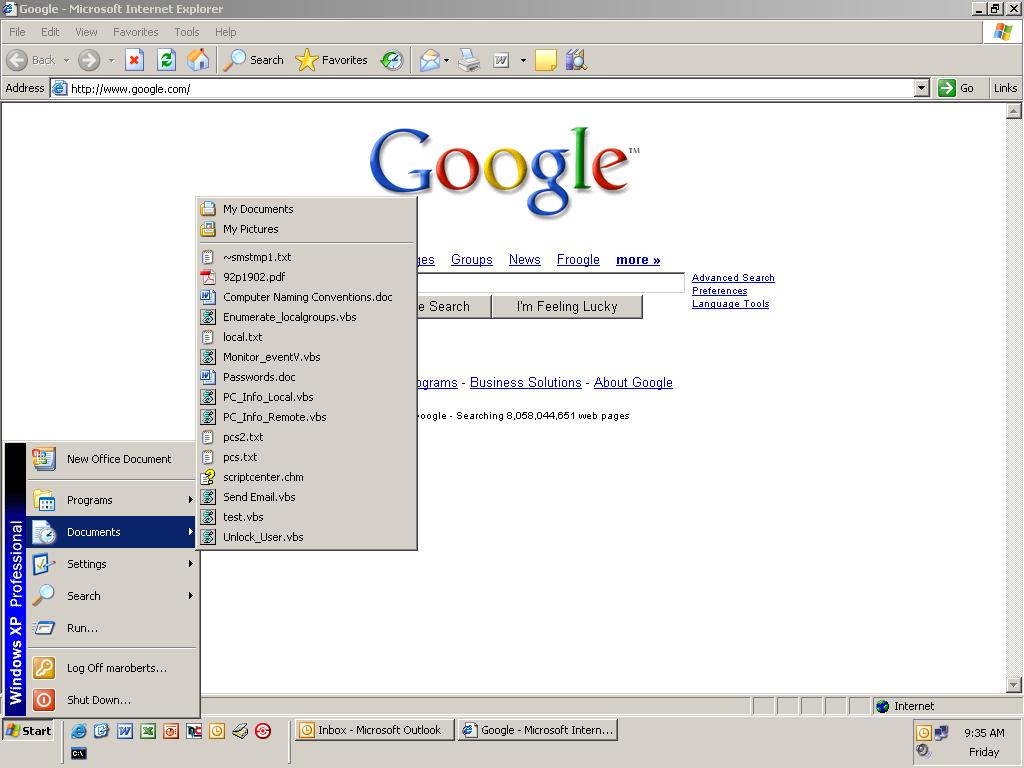Expand the Mail icon dropdown arrow
1024x768 pixels.
click(445, 60)
